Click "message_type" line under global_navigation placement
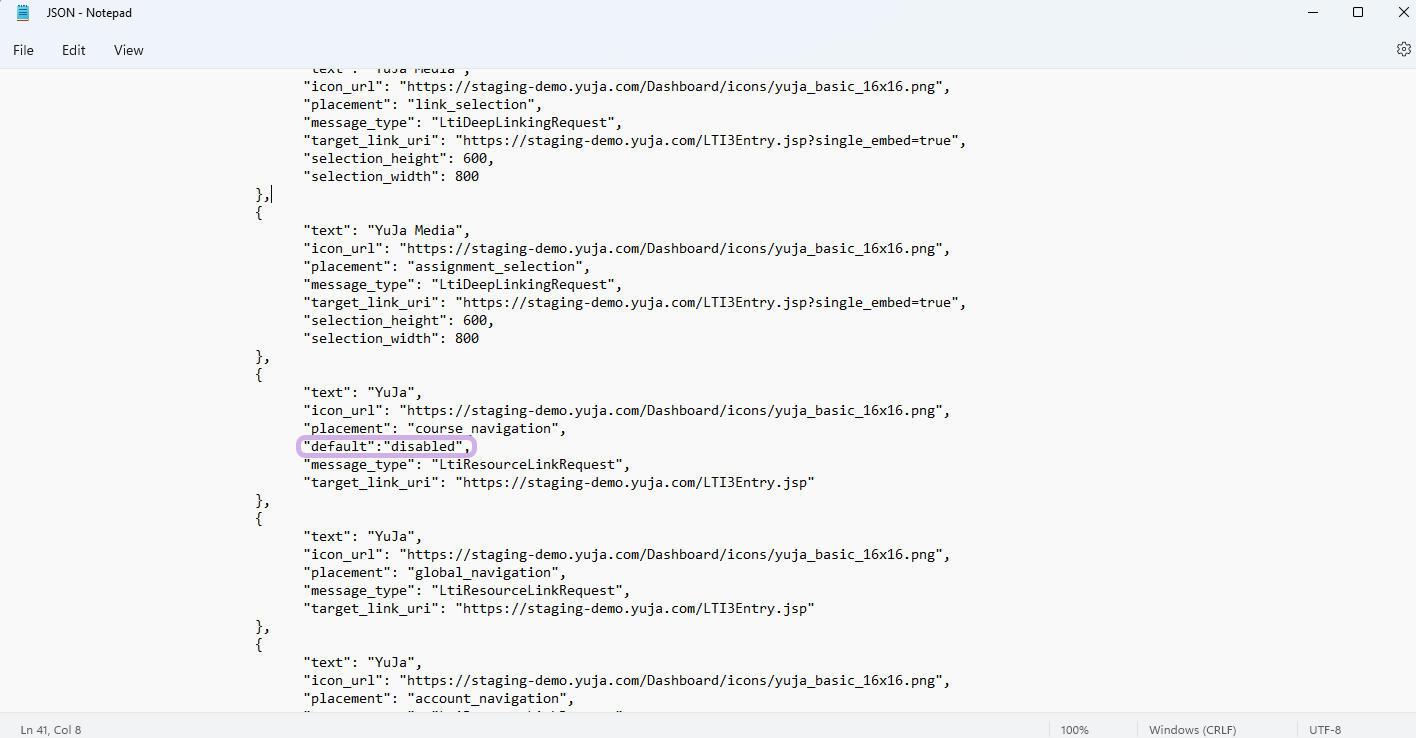This screenshot has height=738, width=1416. (x=467, y=591)
